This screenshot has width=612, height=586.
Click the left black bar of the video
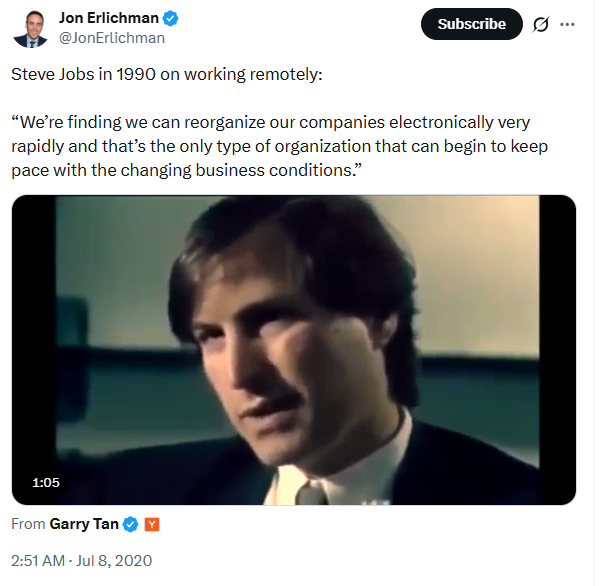(34, 349)
